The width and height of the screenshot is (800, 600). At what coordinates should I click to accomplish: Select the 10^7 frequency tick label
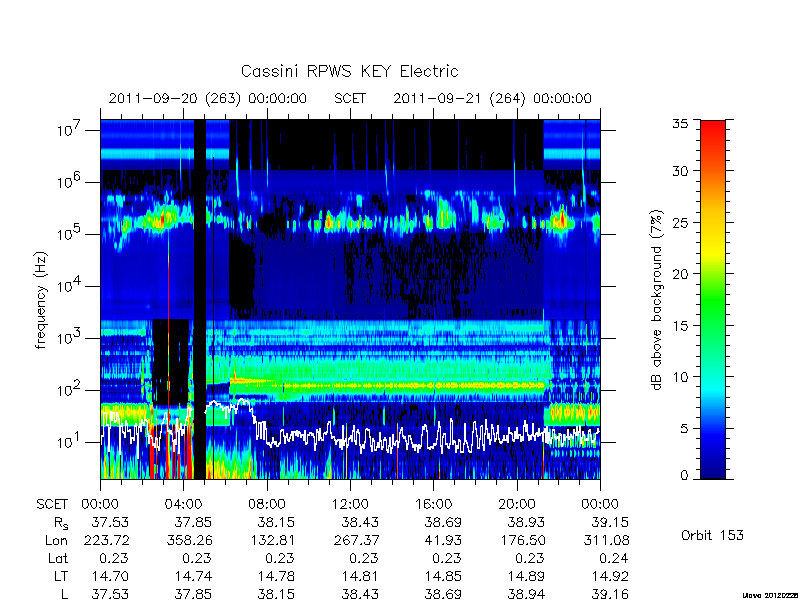click(x=70, y=130)
